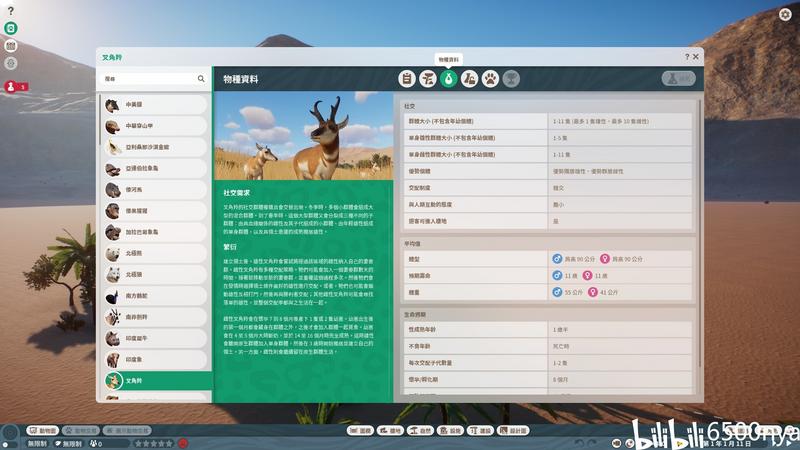Open the 自然 nature build menu
Viewport: 800px width, 450px height.
pyautogui.click(x=420, y=431)
